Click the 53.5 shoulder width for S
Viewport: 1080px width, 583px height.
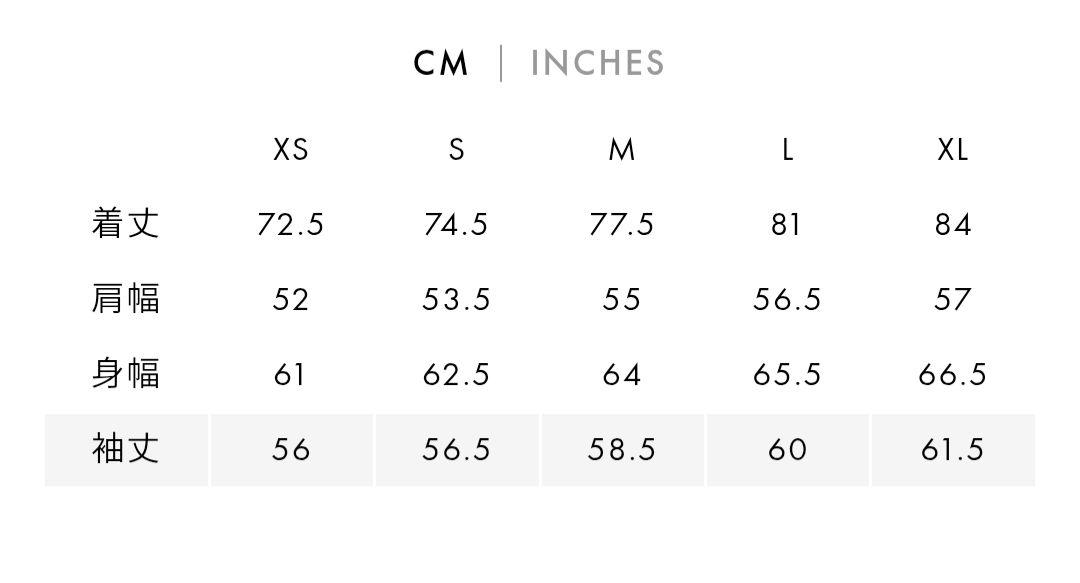(457, 300)
